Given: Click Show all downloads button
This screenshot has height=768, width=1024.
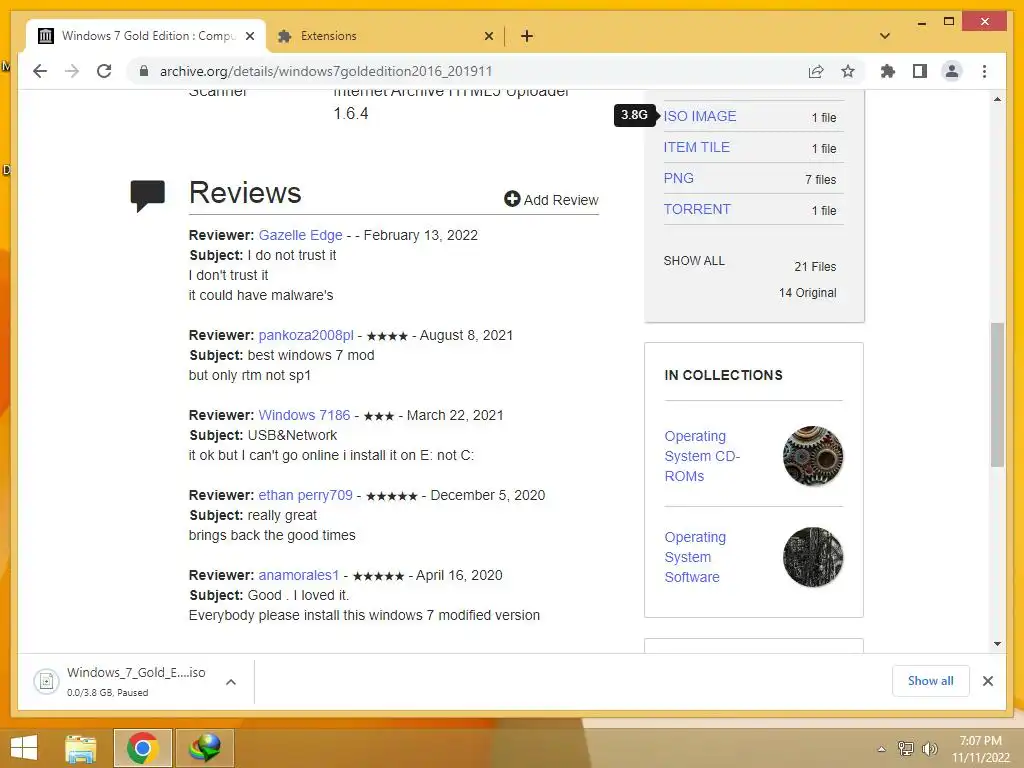Looking at the screenshot, I should point(930,681).
